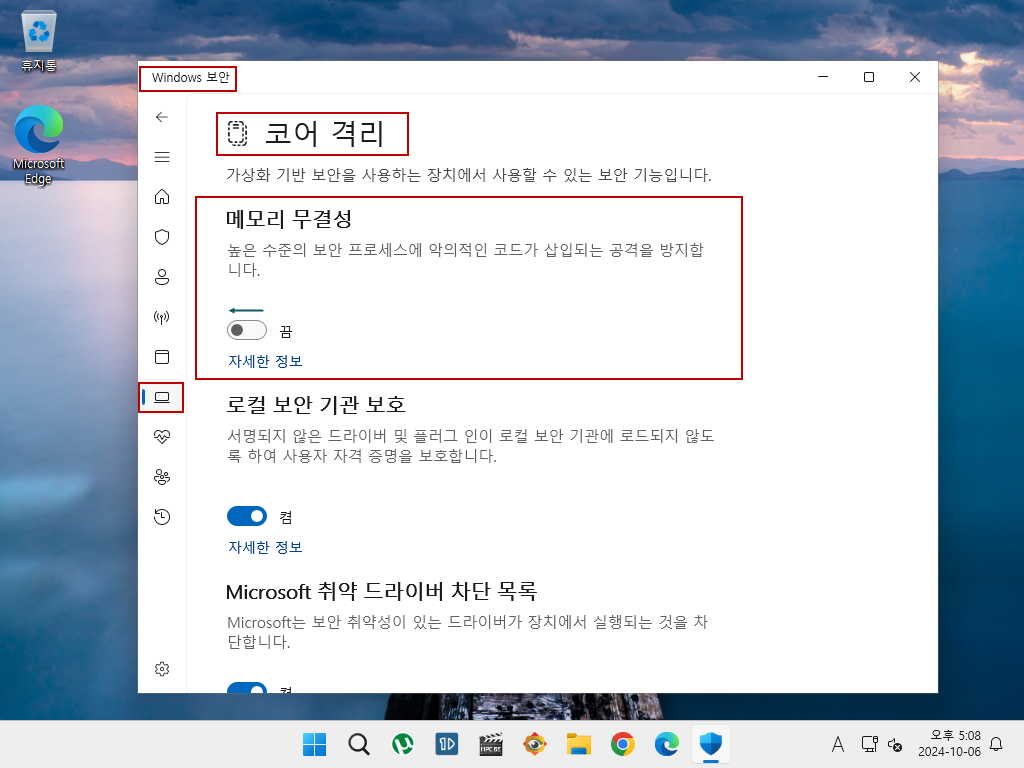Maximize the Windows 보안 window
1024x768 pixels.
point(869,77)
